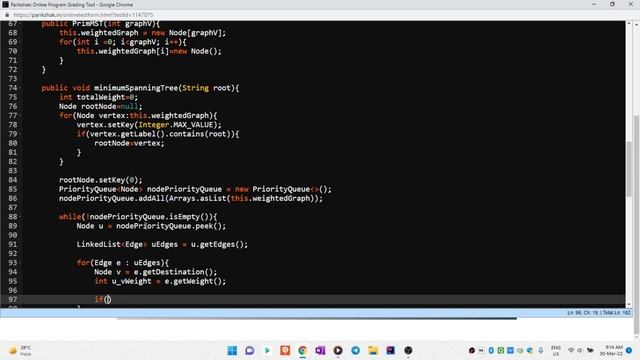Collapse the fold marker at line 77

click(x=20, y=116)
